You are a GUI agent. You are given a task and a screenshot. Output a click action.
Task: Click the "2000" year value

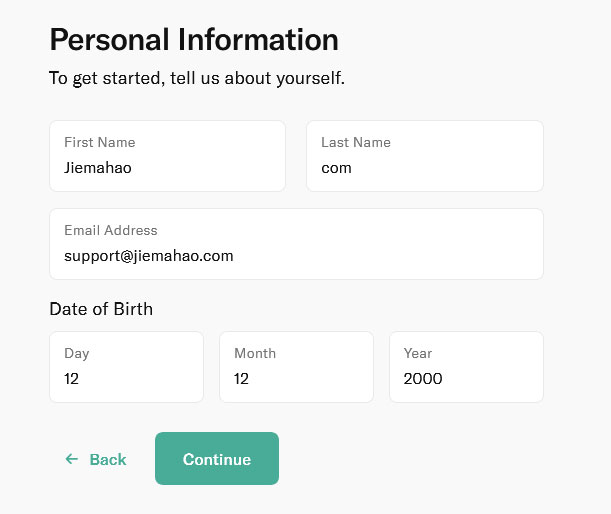pos(423,379)
